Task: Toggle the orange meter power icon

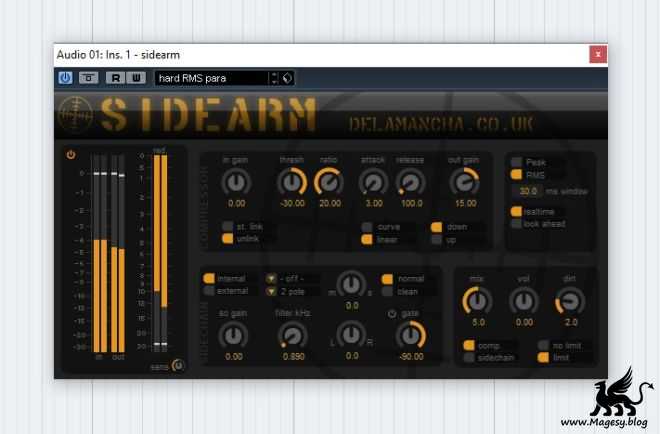Action: tap(71, 154)
